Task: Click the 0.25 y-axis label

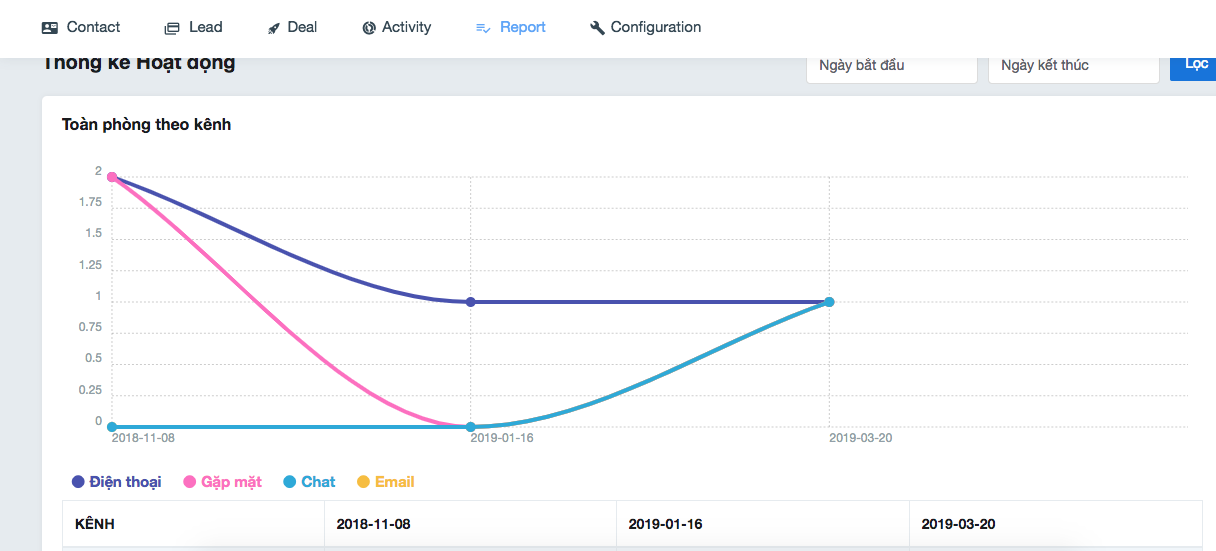Action: point(90,390)
